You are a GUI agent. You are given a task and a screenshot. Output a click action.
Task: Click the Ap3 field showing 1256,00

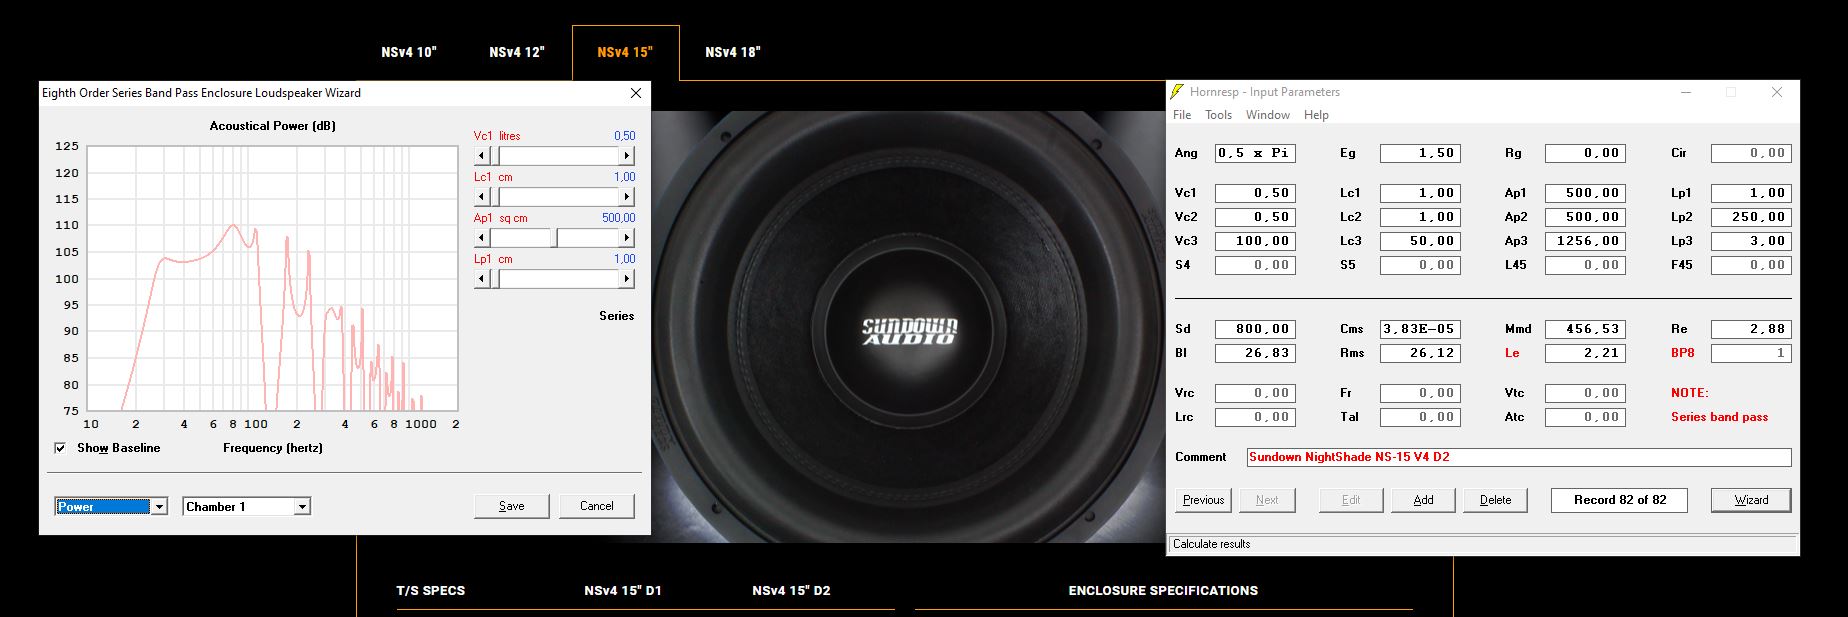(x=1585, y=241)
